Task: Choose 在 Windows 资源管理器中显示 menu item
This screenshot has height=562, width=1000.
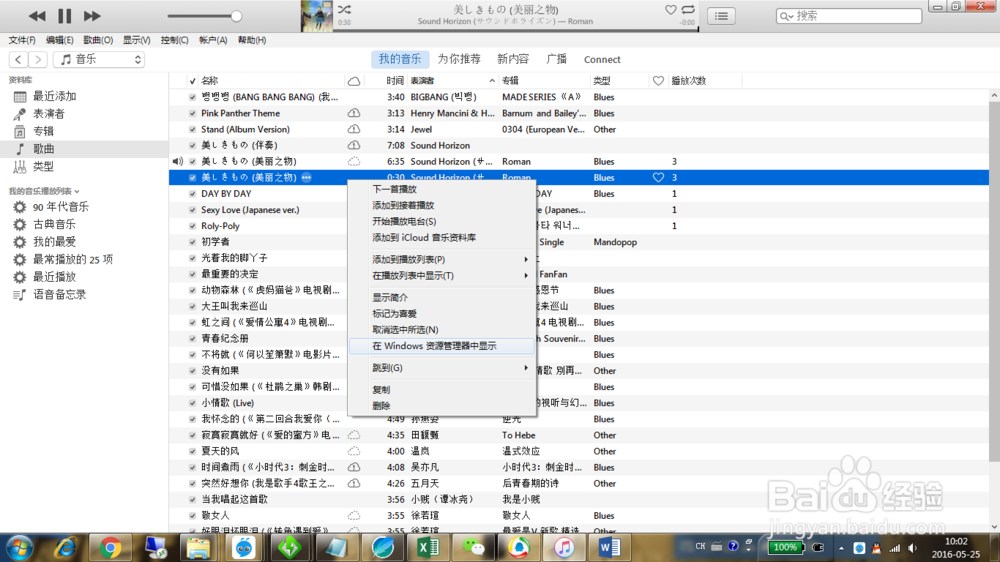Action: [442, 346]
